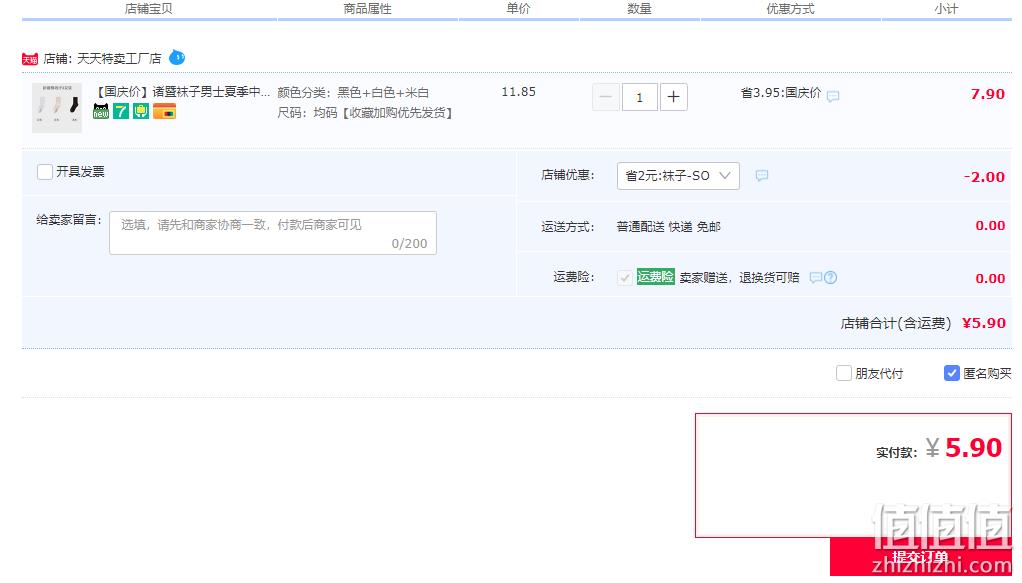
Task: Click the green 运费险 badge
Action: tap(655, 277)
